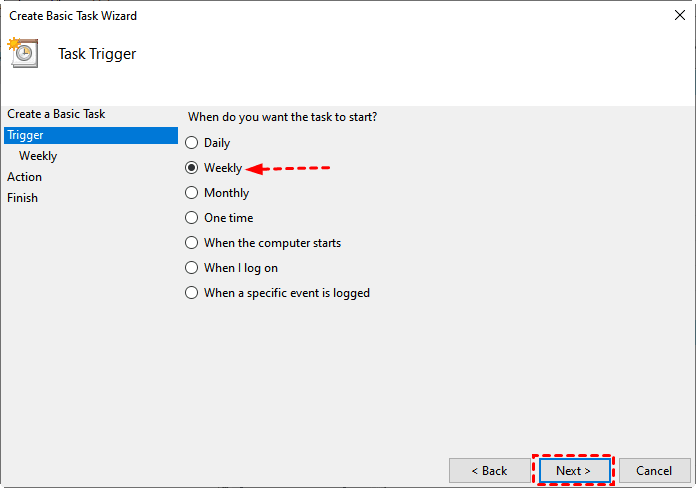This screenshot has width=696, height=488.
Task: Click the Task Trigger clock icon
Action: (x=22, y=52)
